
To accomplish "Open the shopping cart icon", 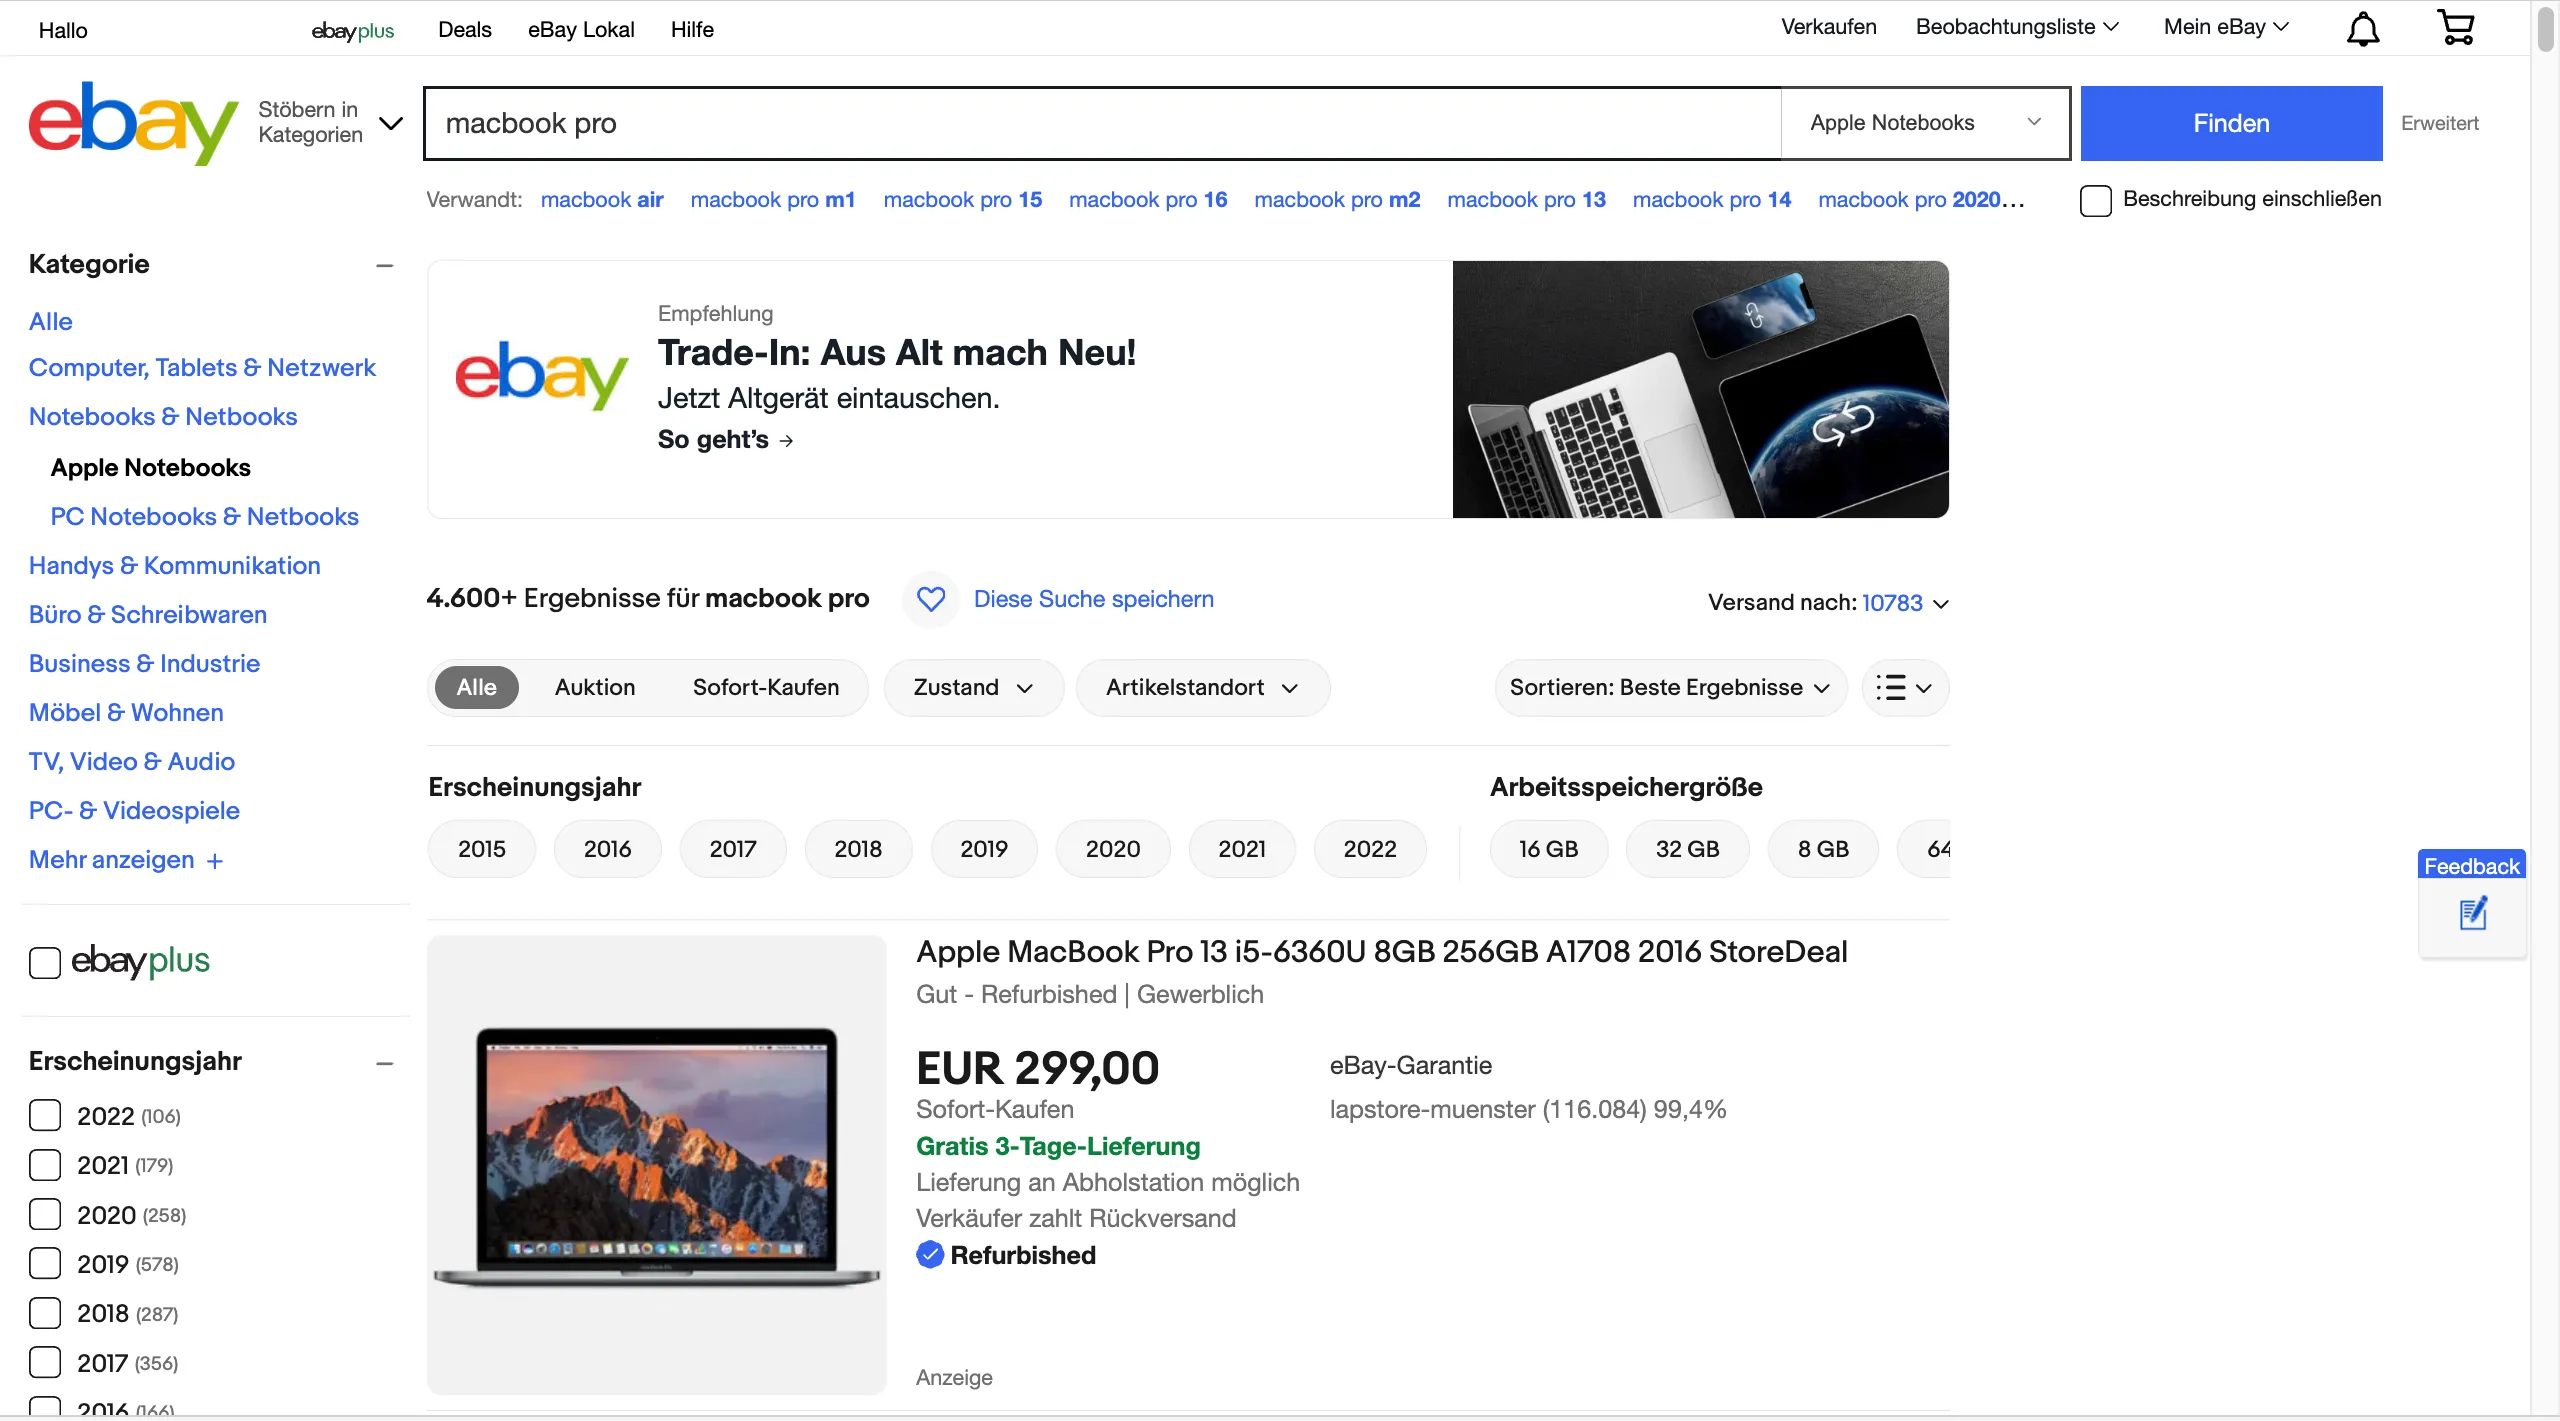I will (x=2455, y=28).
